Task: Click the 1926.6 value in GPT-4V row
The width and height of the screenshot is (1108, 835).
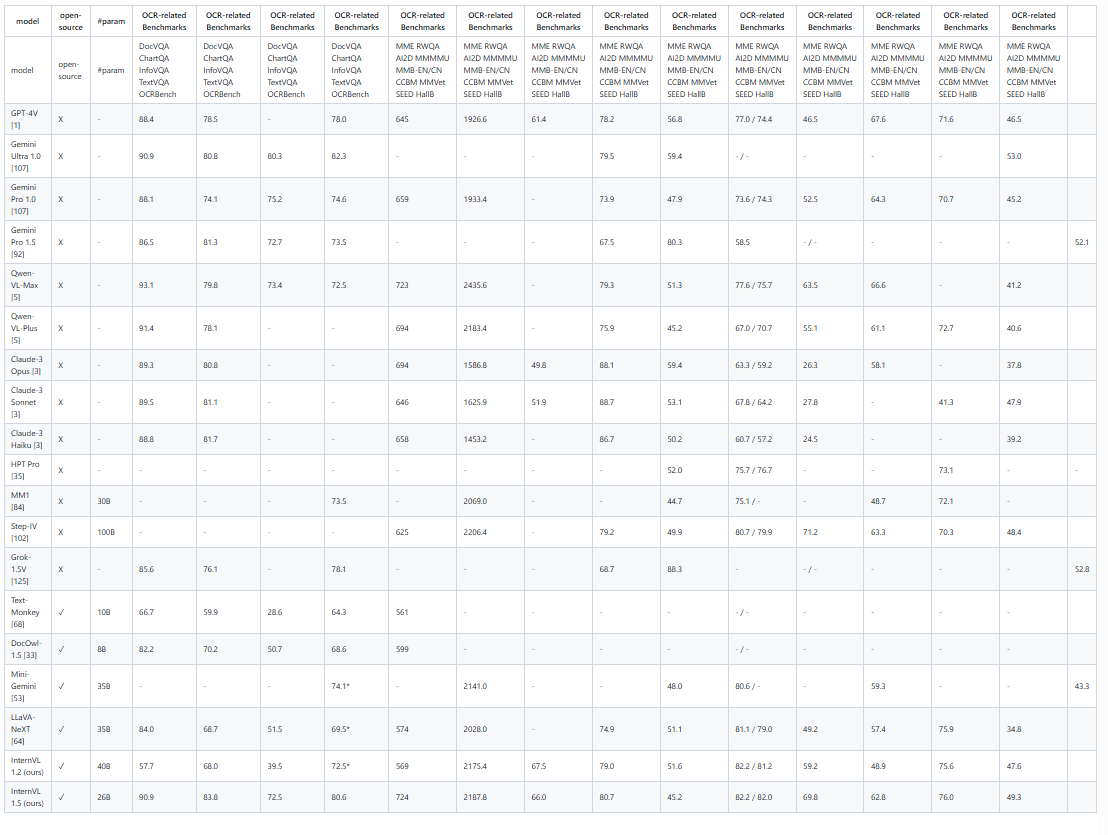Action: pyautogui.click(x=475, y=119)
